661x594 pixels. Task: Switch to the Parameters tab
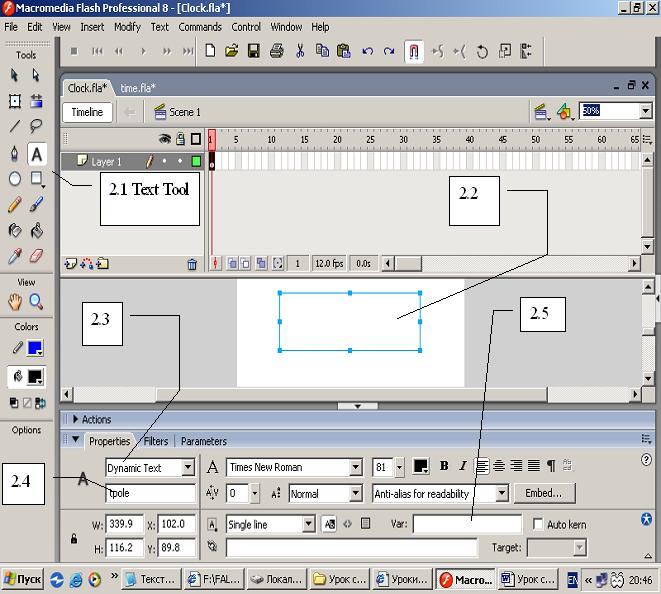204,441
